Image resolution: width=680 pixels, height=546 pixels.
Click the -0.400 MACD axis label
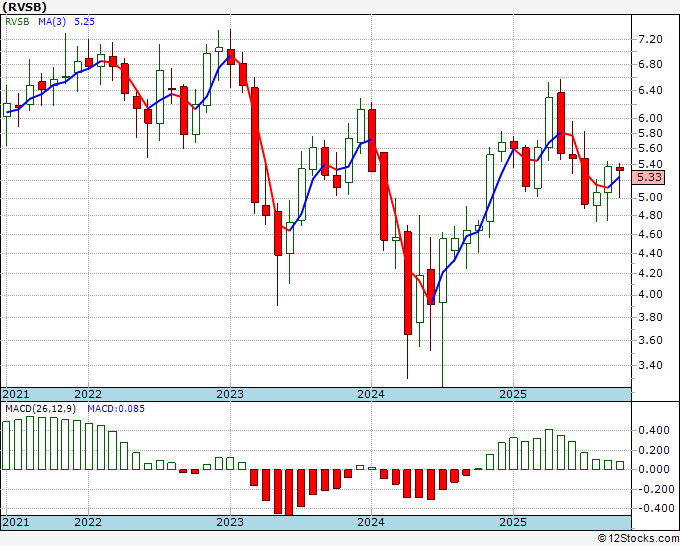click(654, 508)
